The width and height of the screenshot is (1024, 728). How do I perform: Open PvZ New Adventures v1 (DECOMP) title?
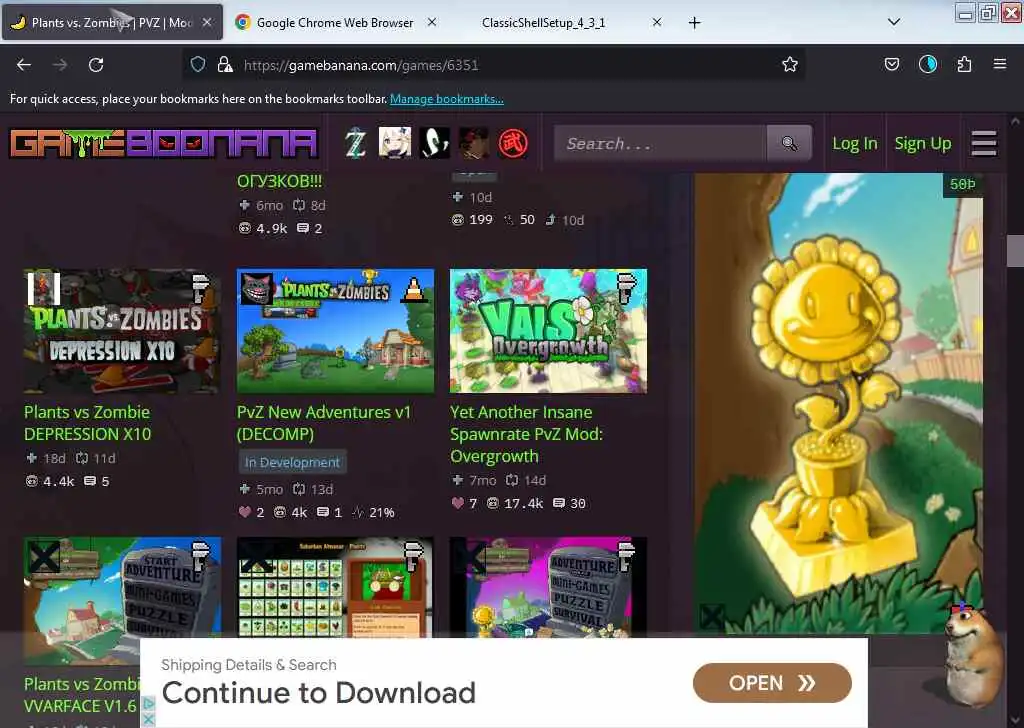[324, 423]
